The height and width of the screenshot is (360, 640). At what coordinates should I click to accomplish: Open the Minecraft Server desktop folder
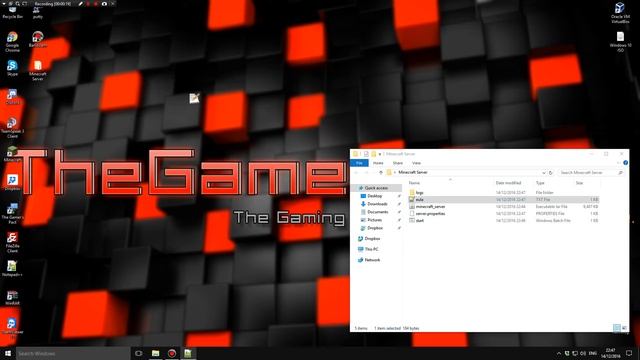[x=38, y=71]
